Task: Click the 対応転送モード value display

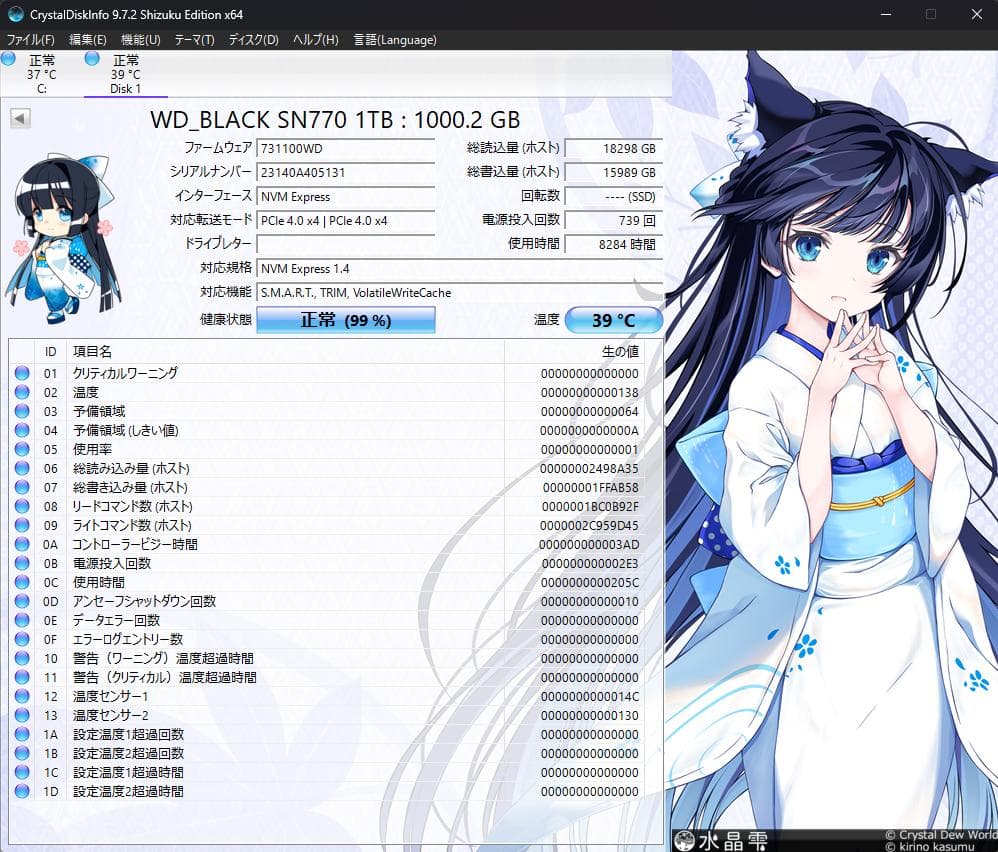Action: (x=345, y=220)
